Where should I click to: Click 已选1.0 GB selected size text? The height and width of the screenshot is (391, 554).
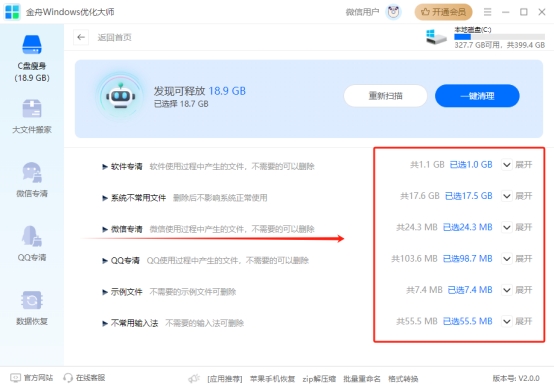point(471,165)
